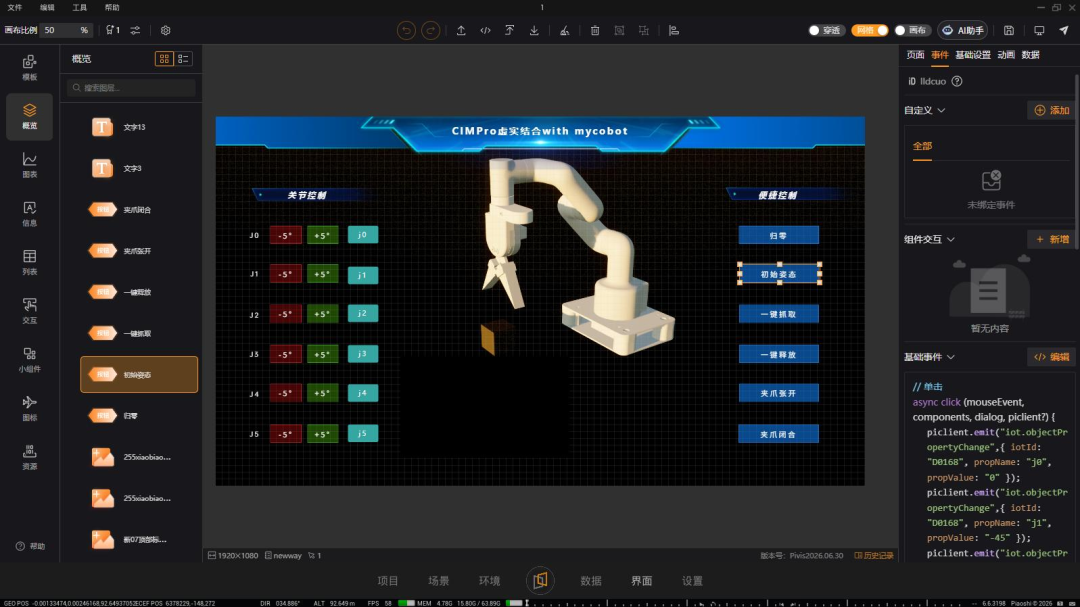Open the 图表 charts sidebar panel
Viewport: 1080px width, 607px height.
tap(30, 165)
